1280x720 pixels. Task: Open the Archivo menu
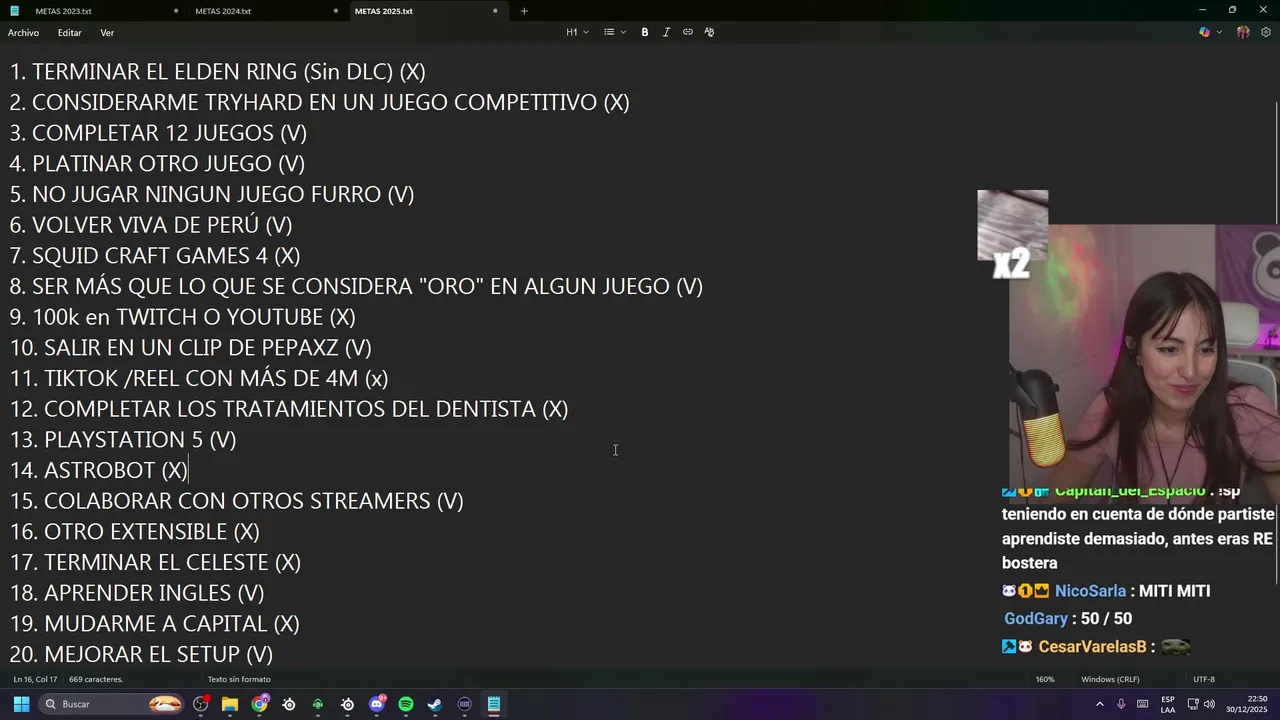23,33
